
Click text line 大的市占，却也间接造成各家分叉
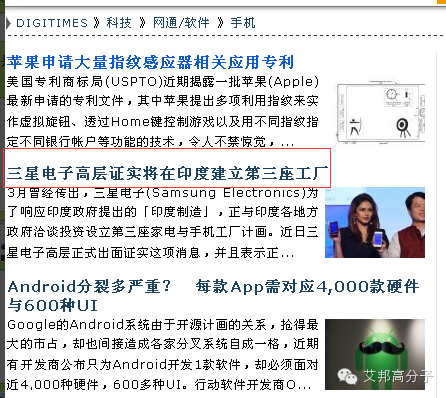163,344
